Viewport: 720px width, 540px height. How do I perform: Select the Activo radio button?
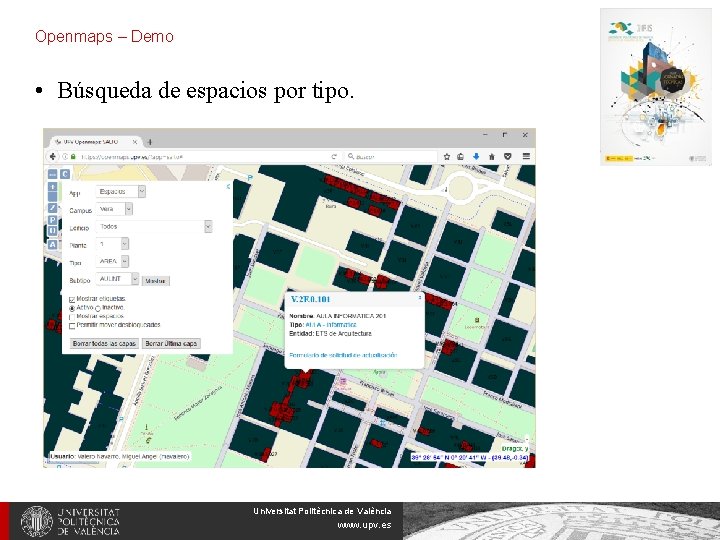coord(72,308)
